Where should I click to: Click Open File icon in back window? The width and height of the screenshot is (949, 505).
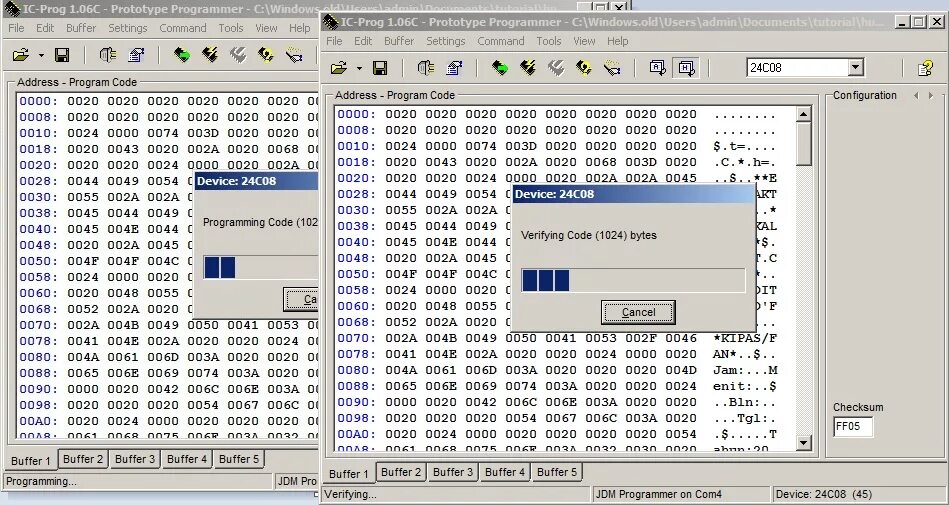(21, 56)
